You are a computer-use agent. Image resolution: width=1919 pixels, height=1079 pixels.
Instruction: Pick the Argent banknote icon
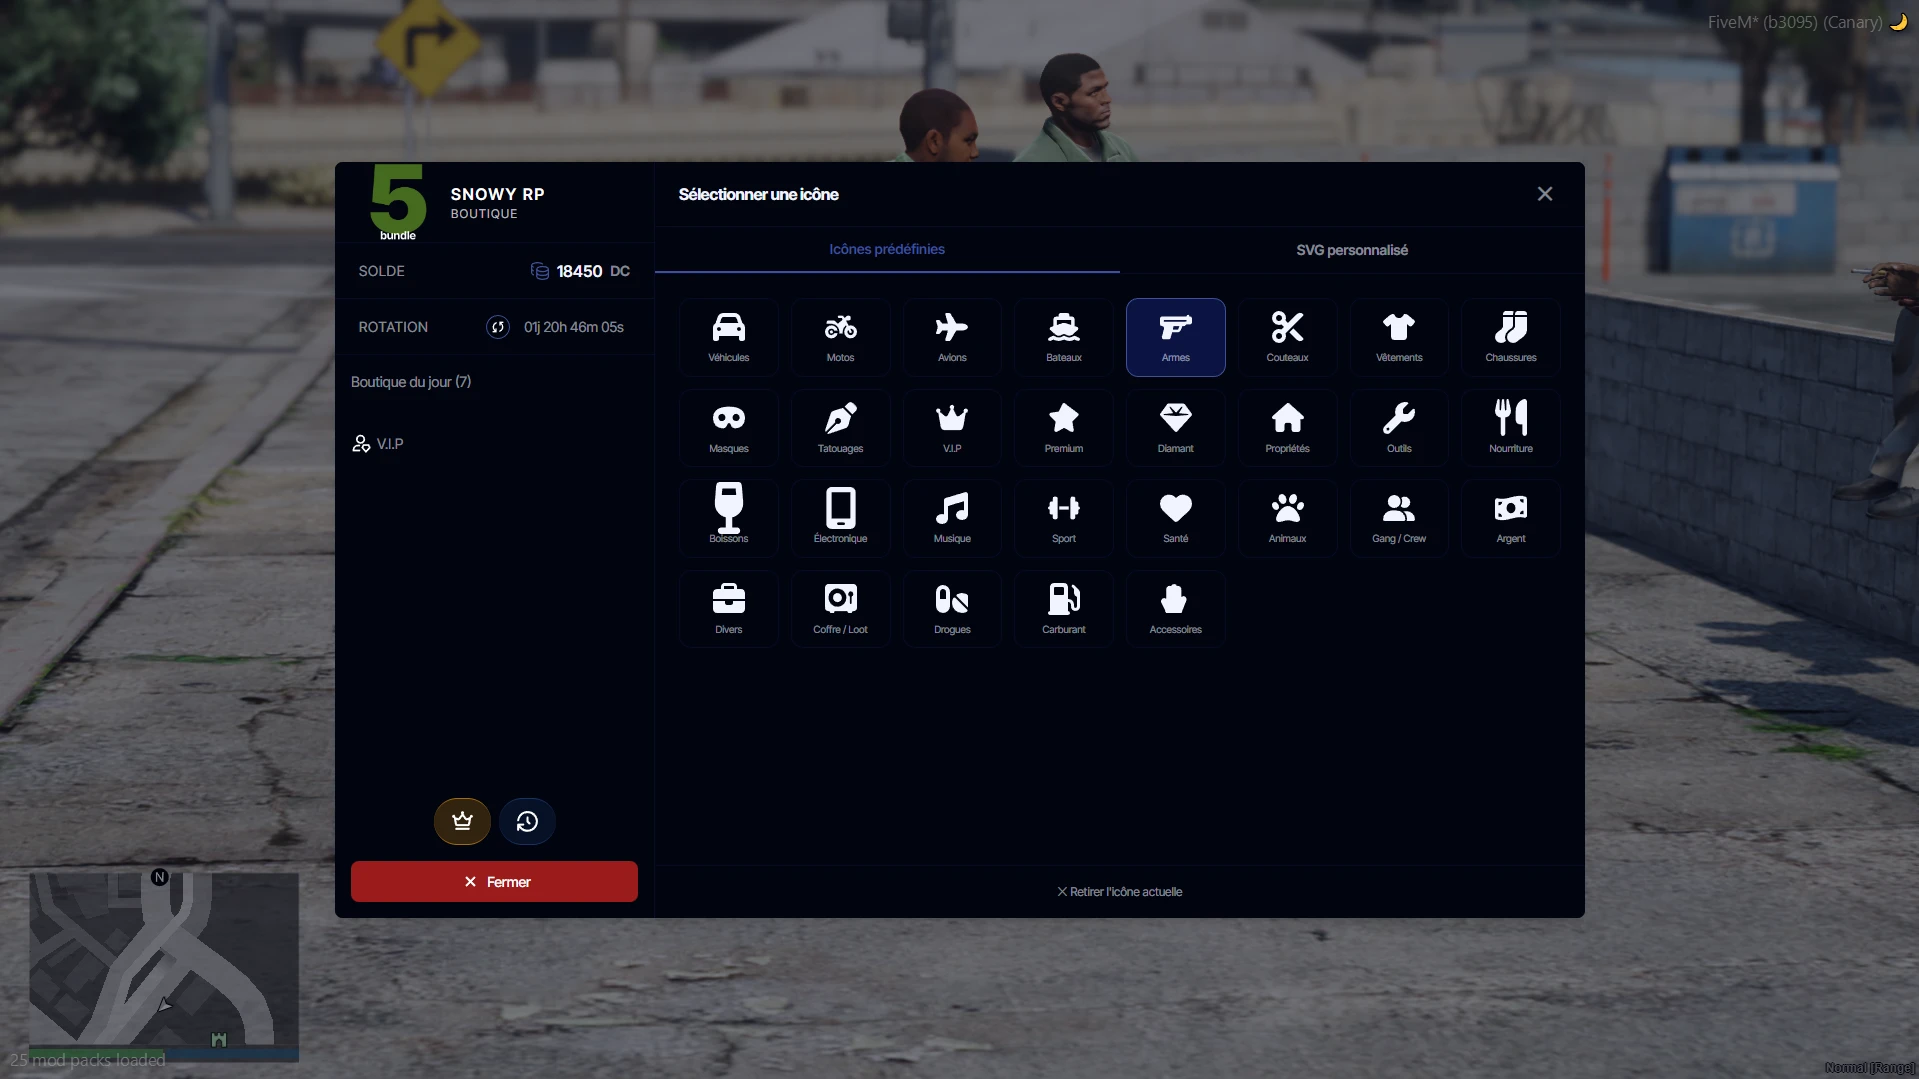tap(1511, 518)
